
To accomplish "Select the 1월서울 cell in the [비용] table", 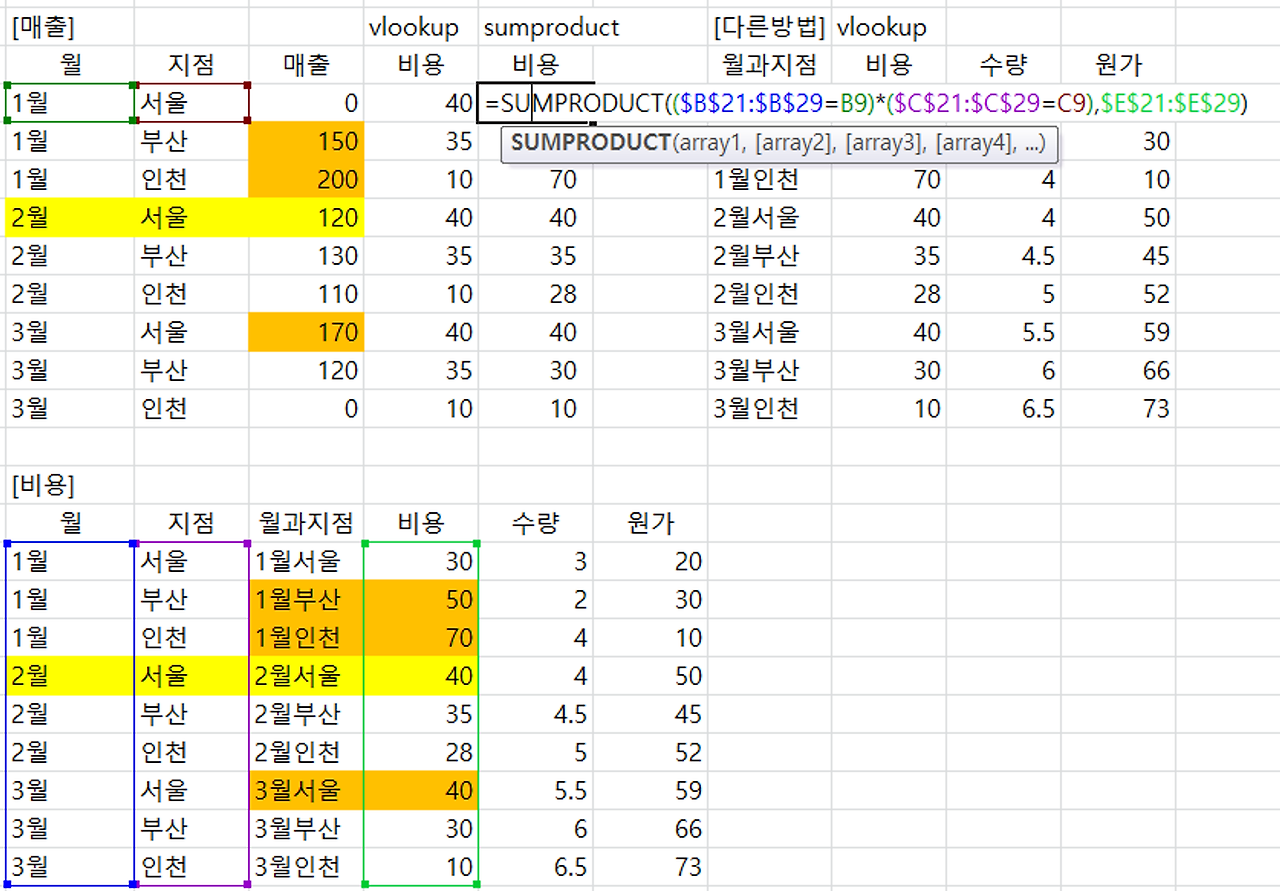I will click(x=307, y=561).
